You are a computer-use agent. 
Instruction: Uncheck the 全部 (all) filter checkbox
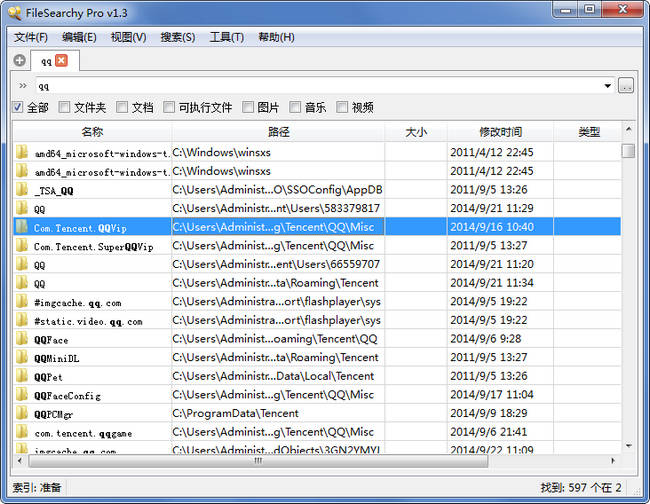tap(18, 107)
